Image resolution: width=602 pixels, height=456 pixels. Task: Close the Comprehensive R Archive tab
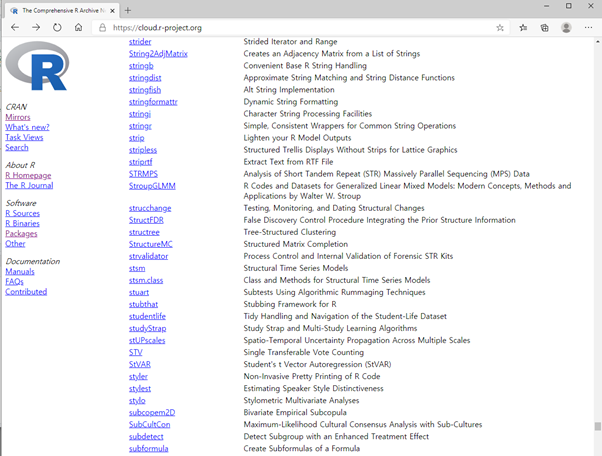point(112,11)
